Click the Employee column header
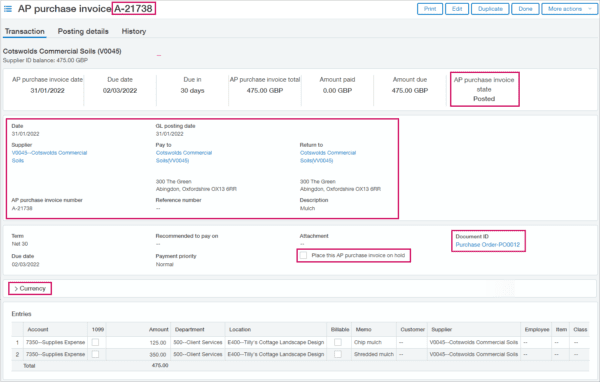Image resolution: width=600 pixels, height=382 pixels. [537, 329]
